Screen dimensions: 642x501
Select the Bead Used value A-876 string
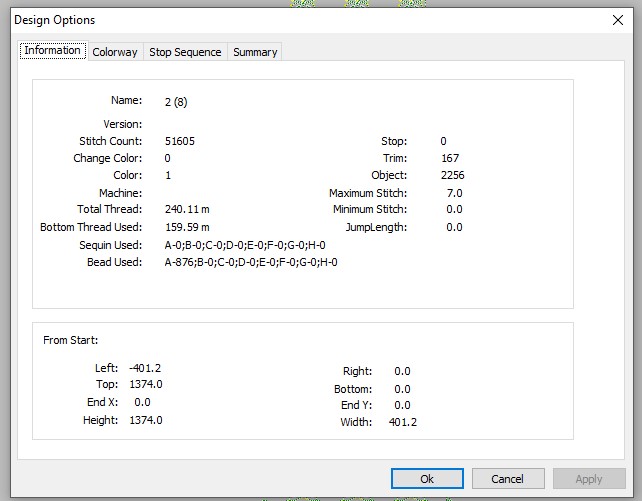pos(251,262)
